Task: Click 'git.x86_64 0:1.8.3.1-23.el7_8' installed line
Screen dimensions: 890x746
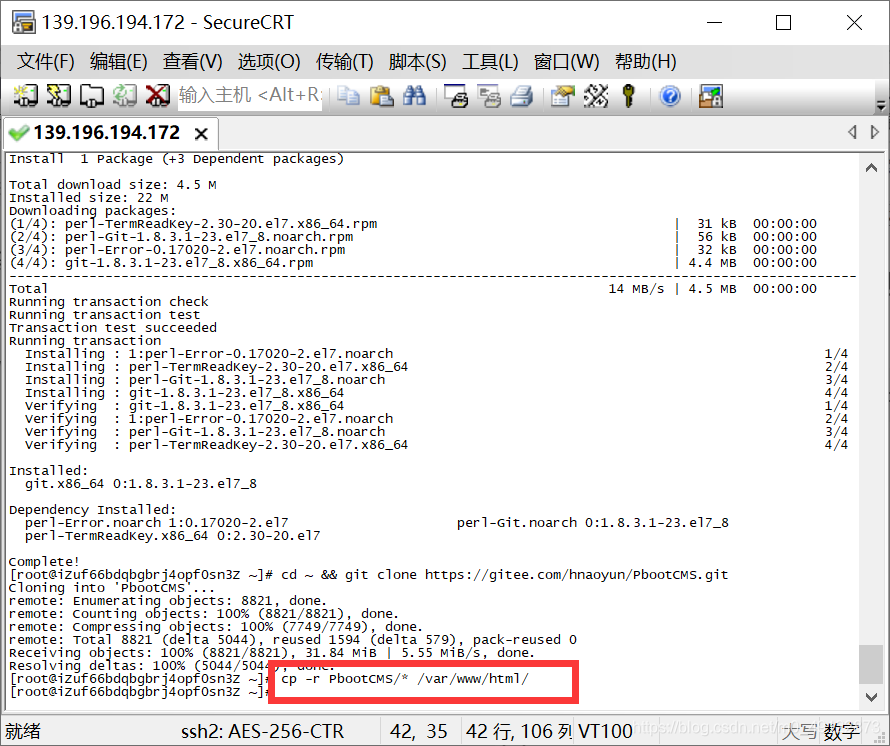Action: coord(141,484)
